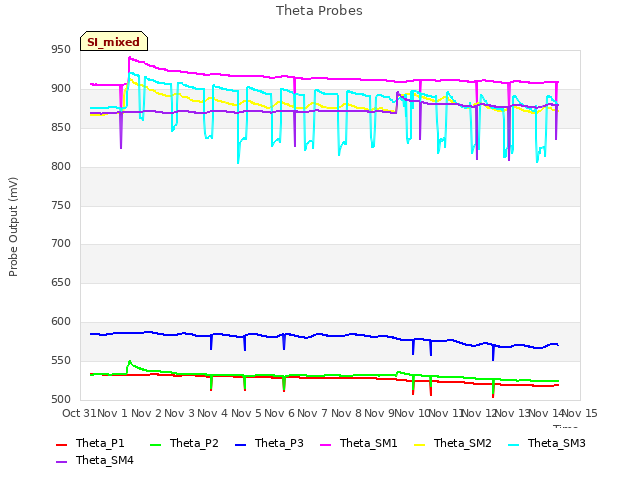Select Theta_SM2 legend entry

(x=453, y=443)
